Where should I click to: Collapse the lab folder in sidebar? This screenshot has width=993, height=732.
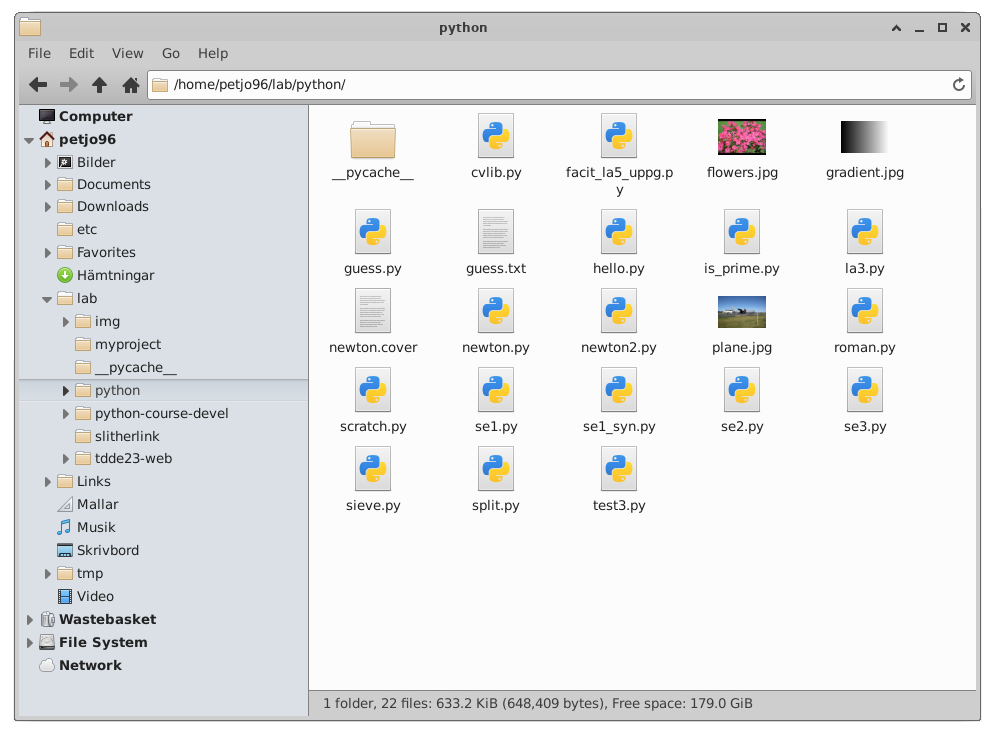click(47, 299)
